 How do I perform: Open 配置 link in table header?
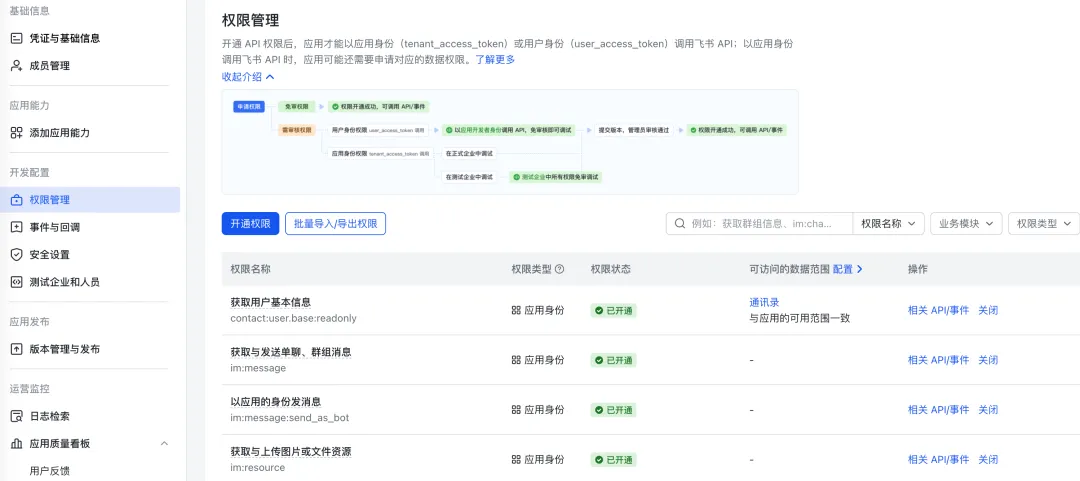click(x=848, y=269)
